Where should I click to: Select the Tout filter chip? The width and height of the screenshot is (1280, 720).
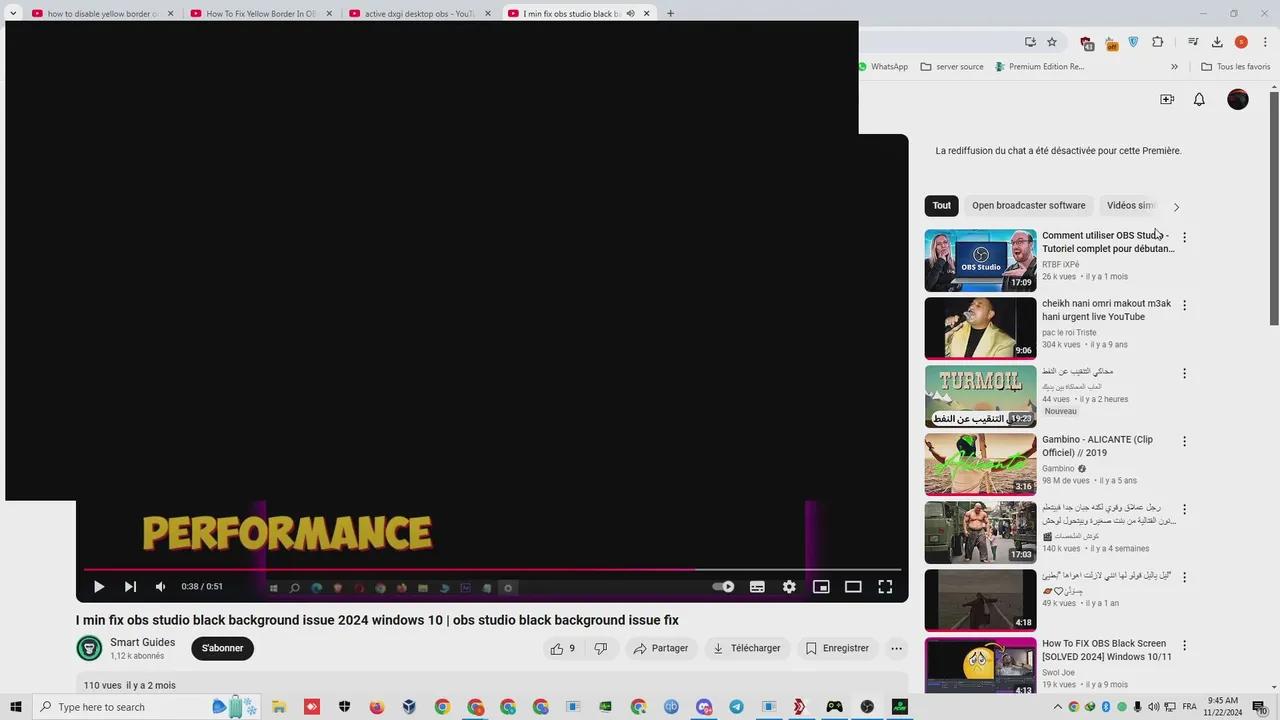(941, 206)
